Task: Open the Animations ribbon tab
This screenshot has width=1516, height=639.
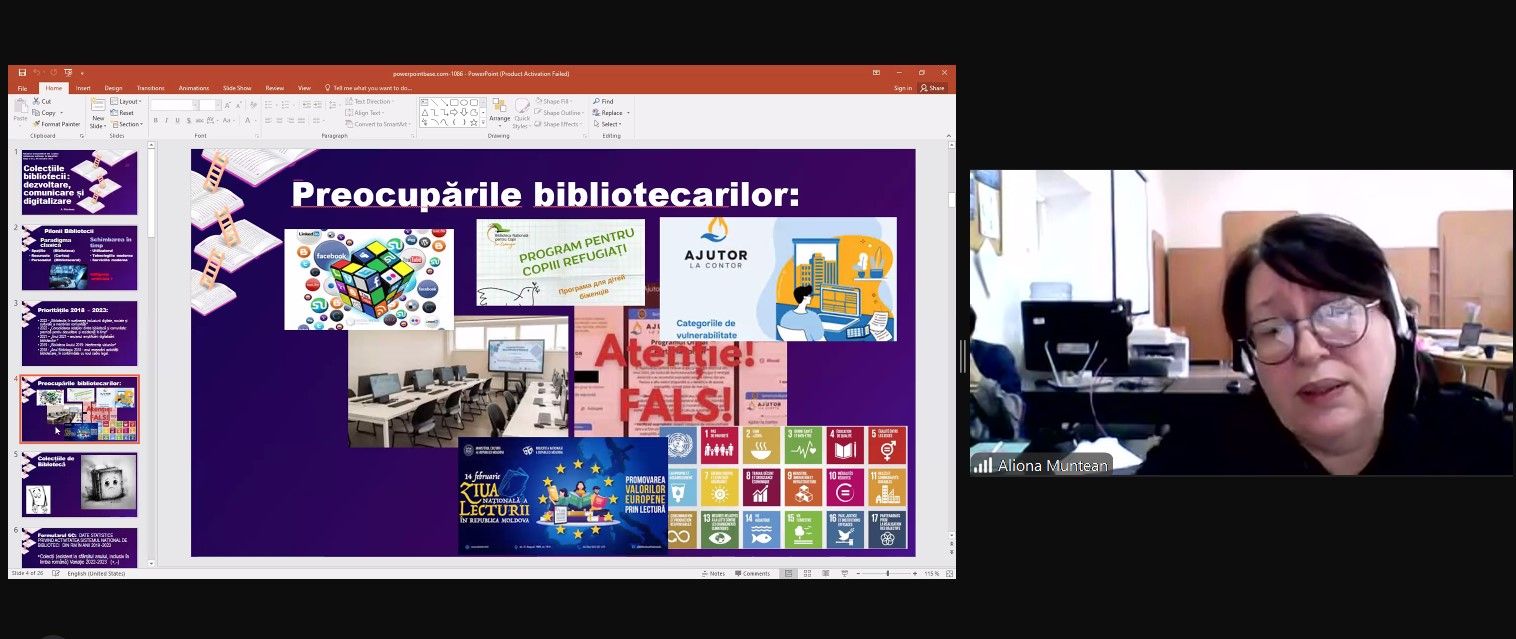Action: (194, 88)
